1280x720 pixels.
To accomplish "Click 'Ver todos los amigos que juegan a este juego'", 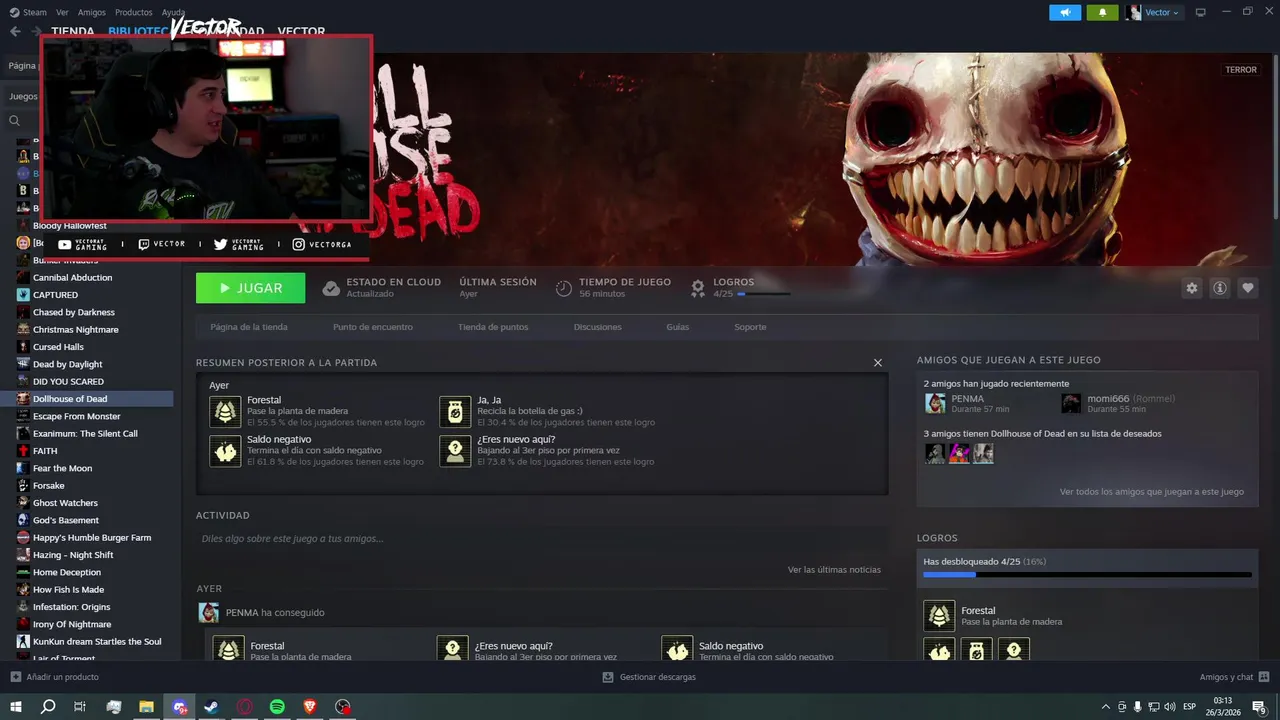I will tap(1152, 492).
